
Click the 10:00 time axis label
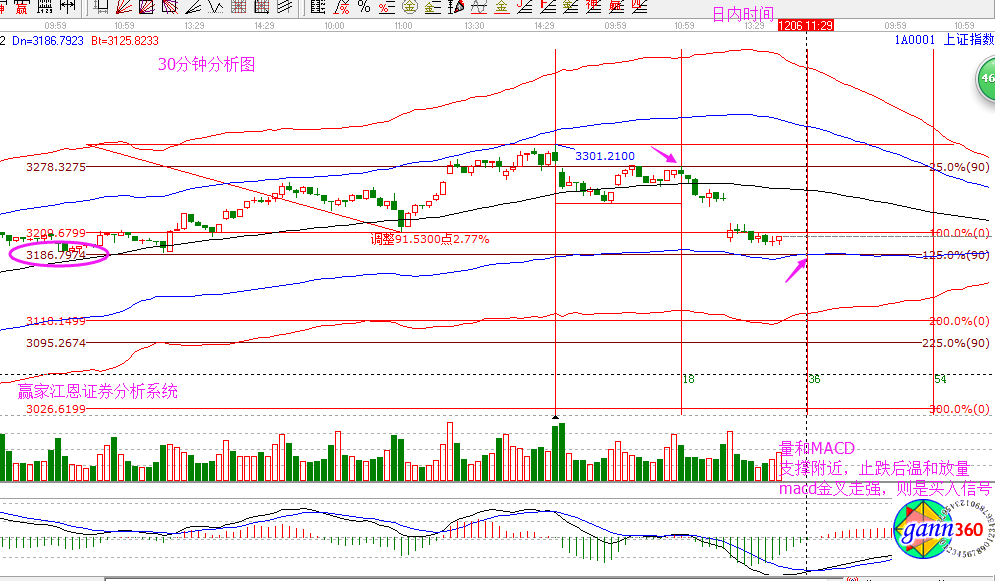(334, 26)
